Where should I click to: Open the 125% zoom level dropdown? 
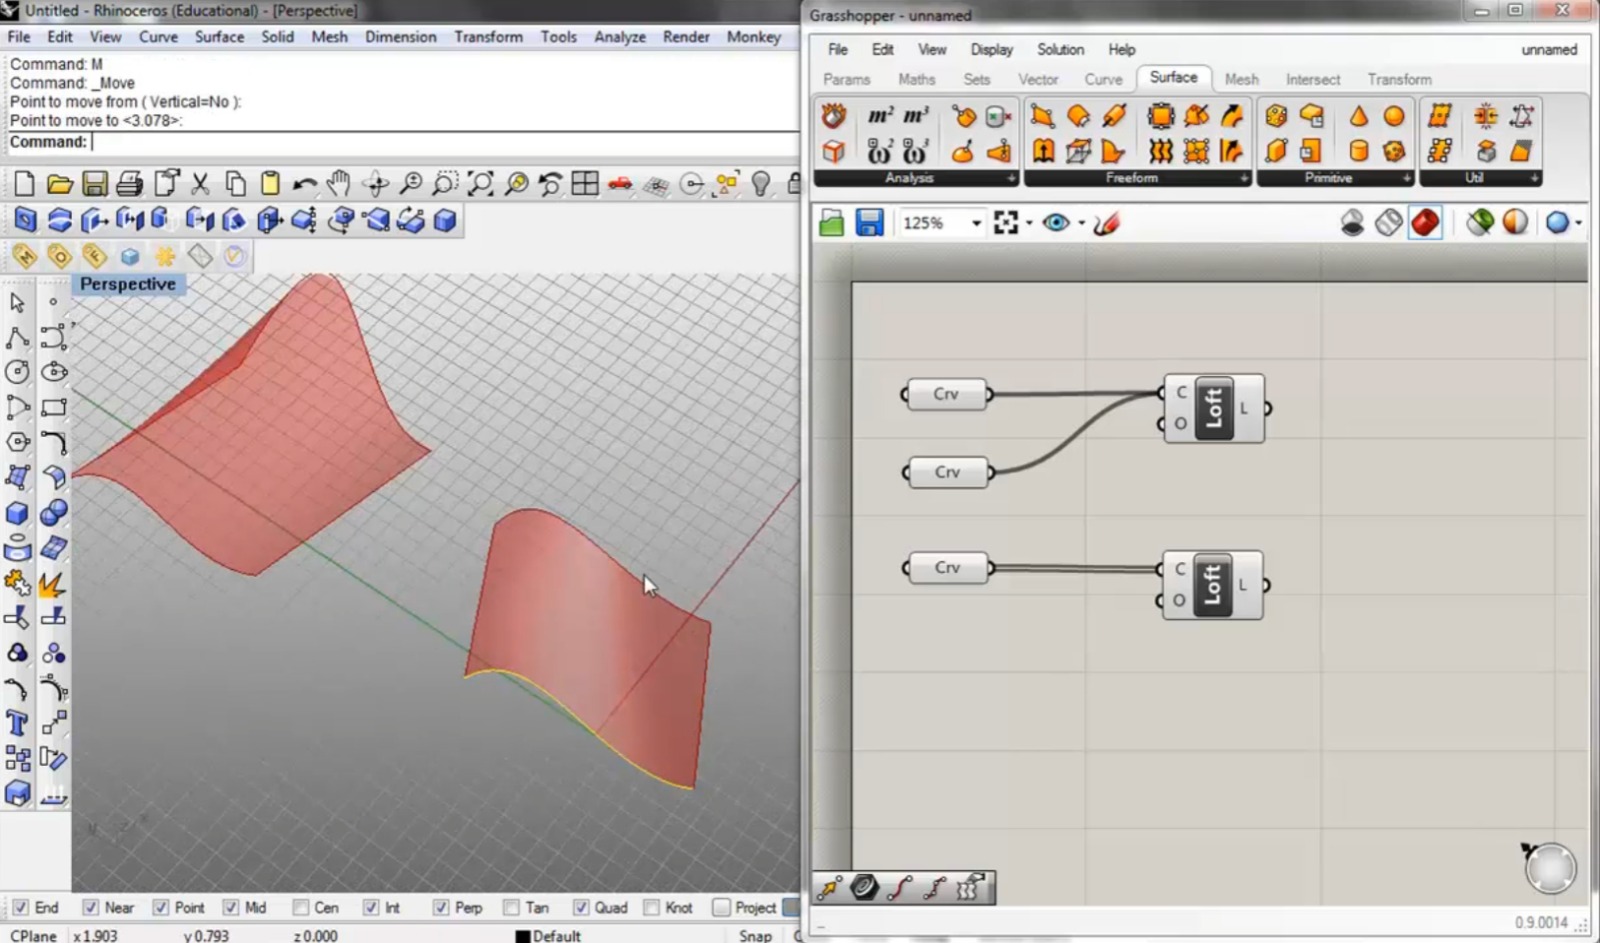coord(976,222)
